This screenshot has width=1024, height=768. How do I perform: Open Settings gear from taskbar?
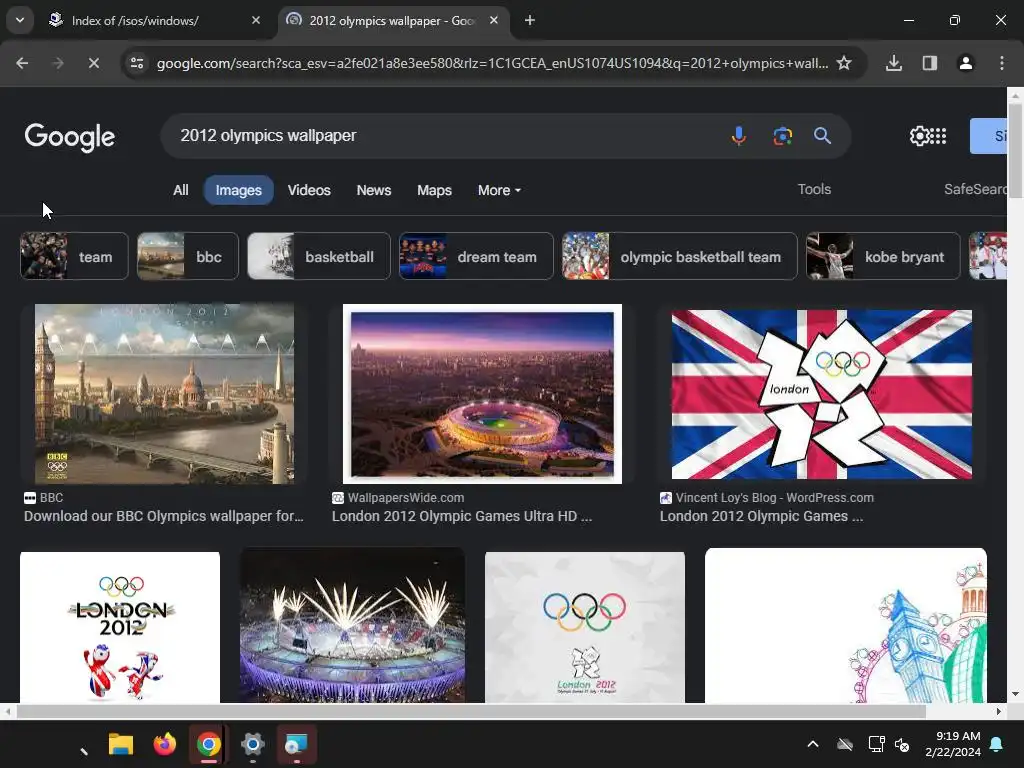pos(252,744)
